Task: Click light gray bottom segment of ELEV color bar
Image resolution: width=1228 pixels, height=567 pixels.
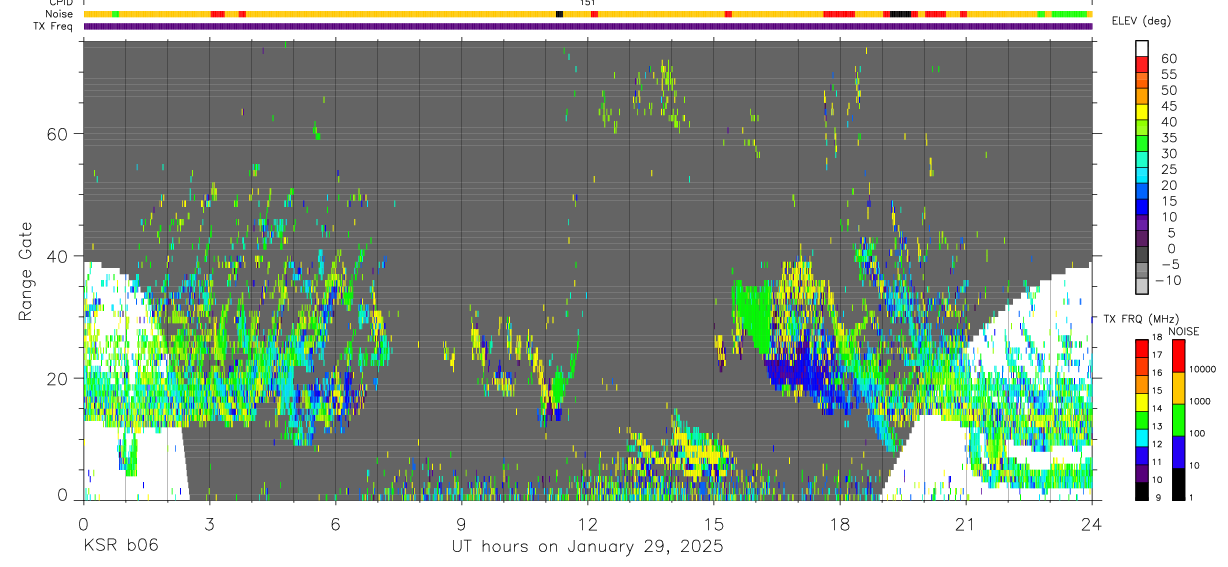Action: [1142, 286]
